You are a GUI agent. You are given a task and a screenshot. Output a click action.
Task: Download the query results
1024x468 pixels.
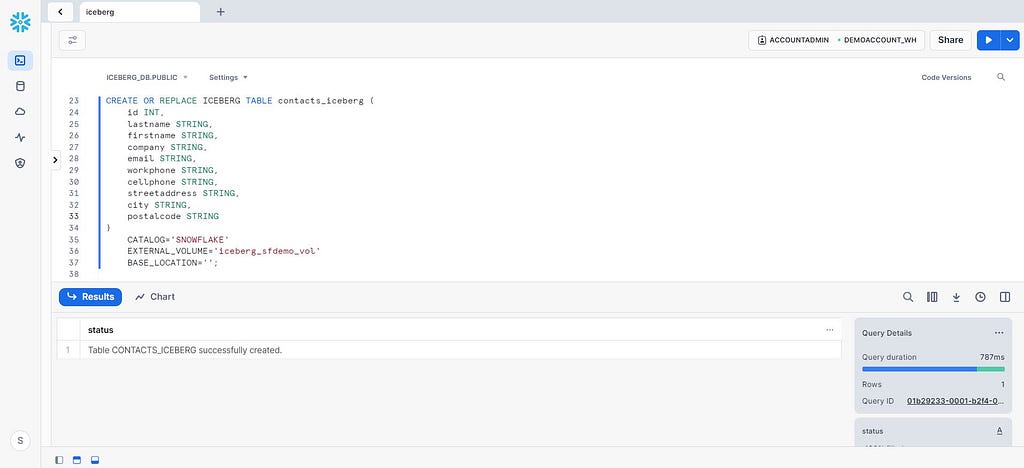coord(956,297)
